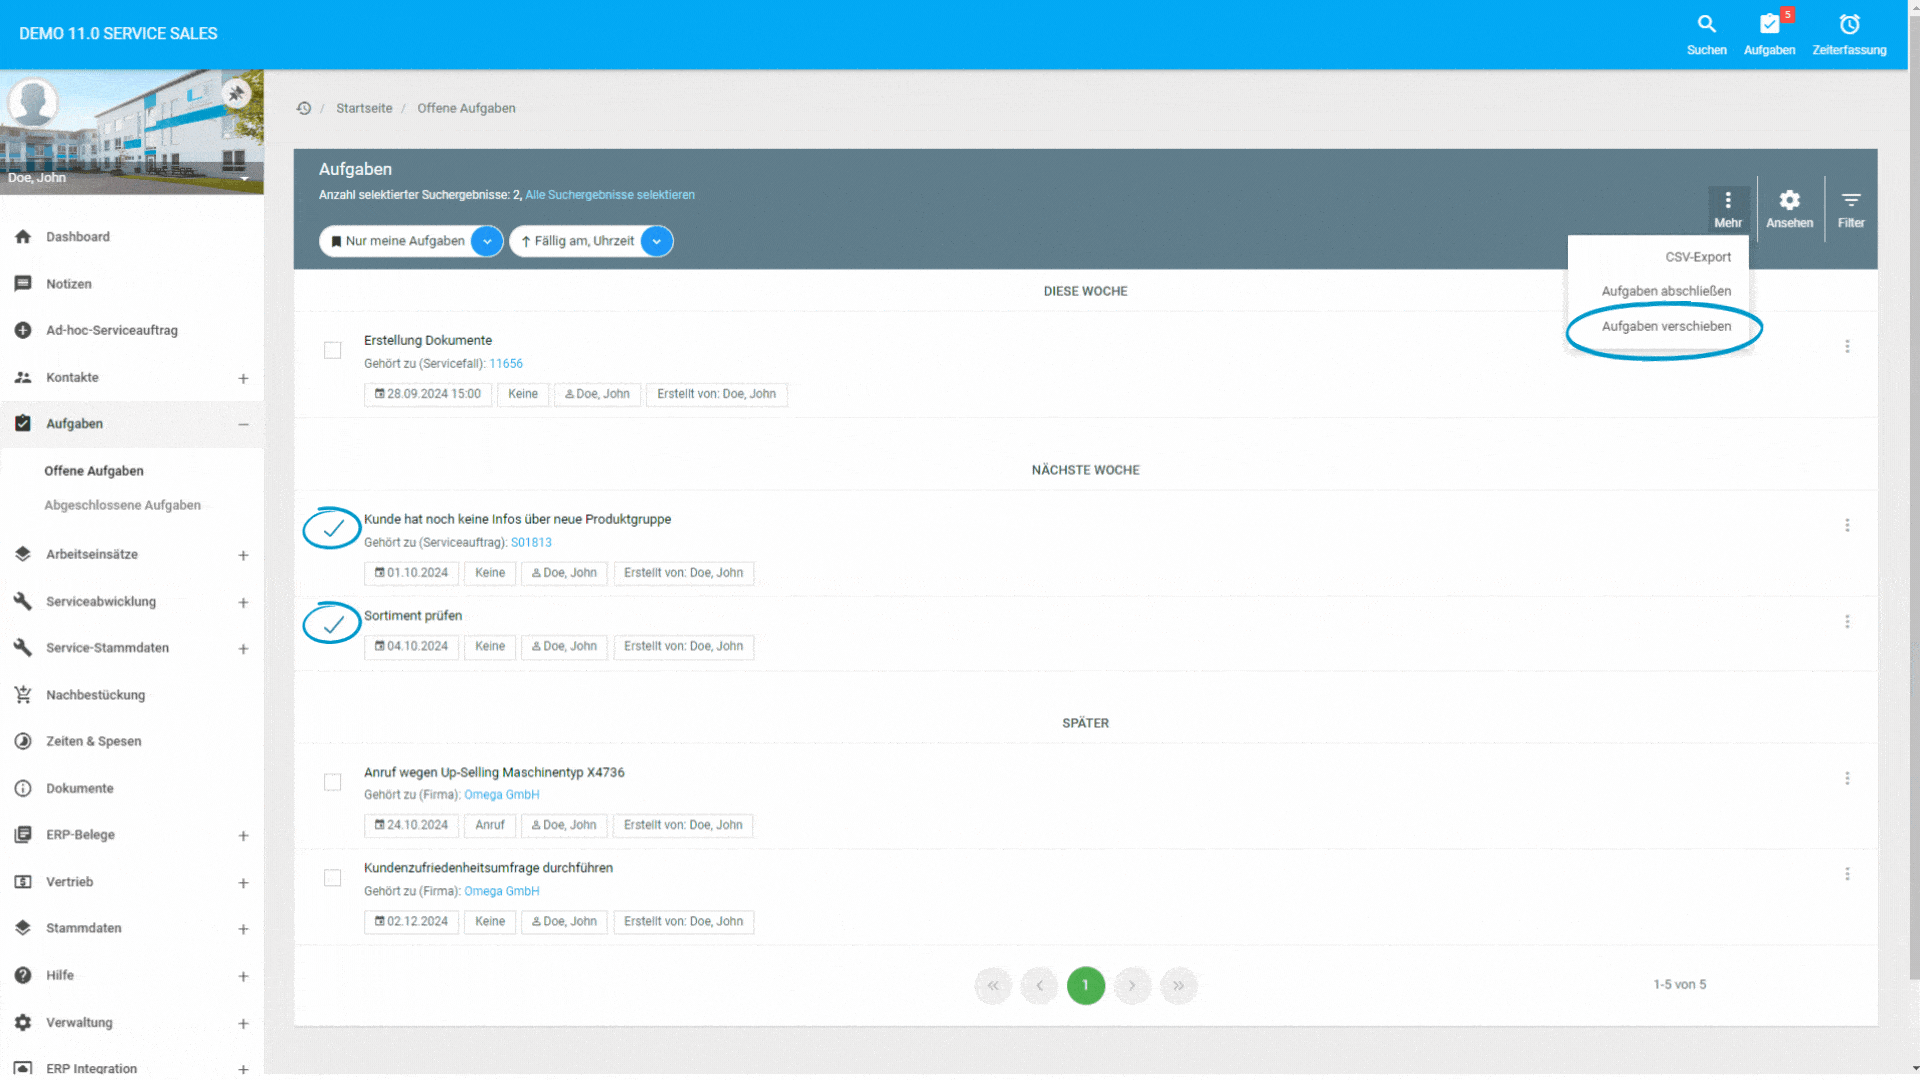This screenshot has height=1080, width=1920.
Task: Open three-dot menu for Sortiment prüfen
Action: tap(1847, 622)
